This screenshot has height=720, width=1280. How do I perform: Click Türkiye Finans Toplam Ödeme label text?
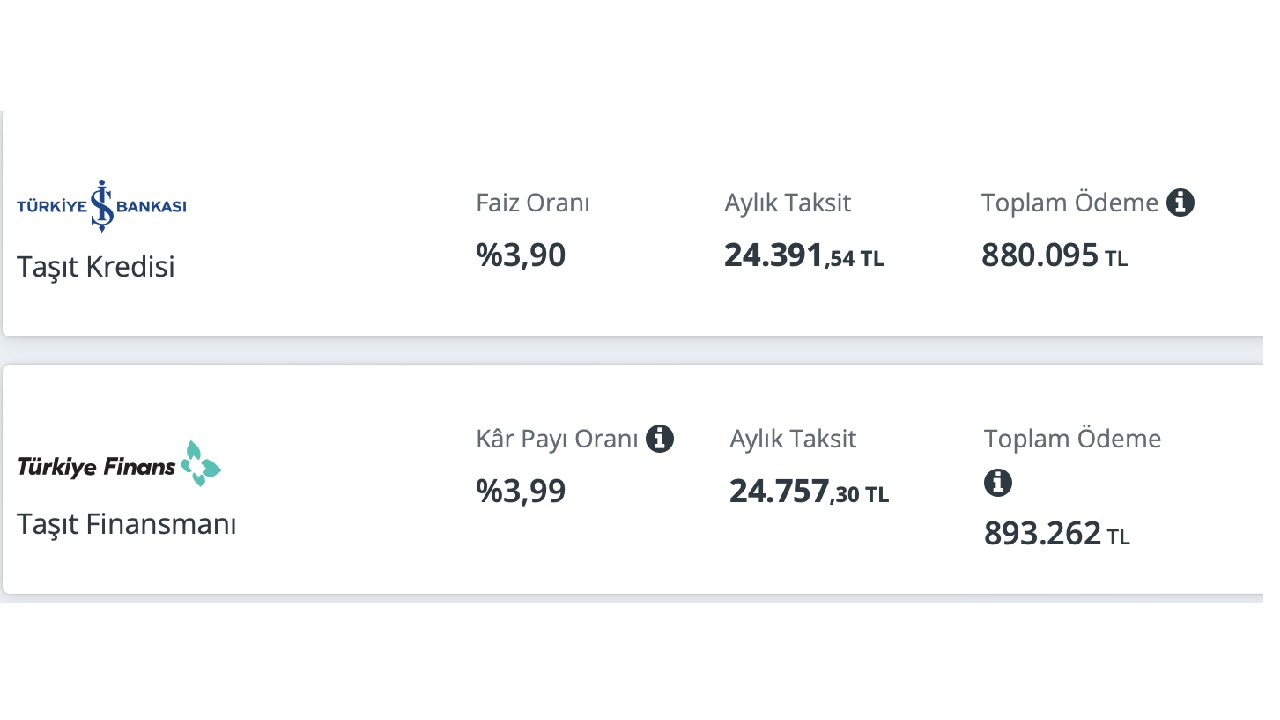pos(1073,438)
